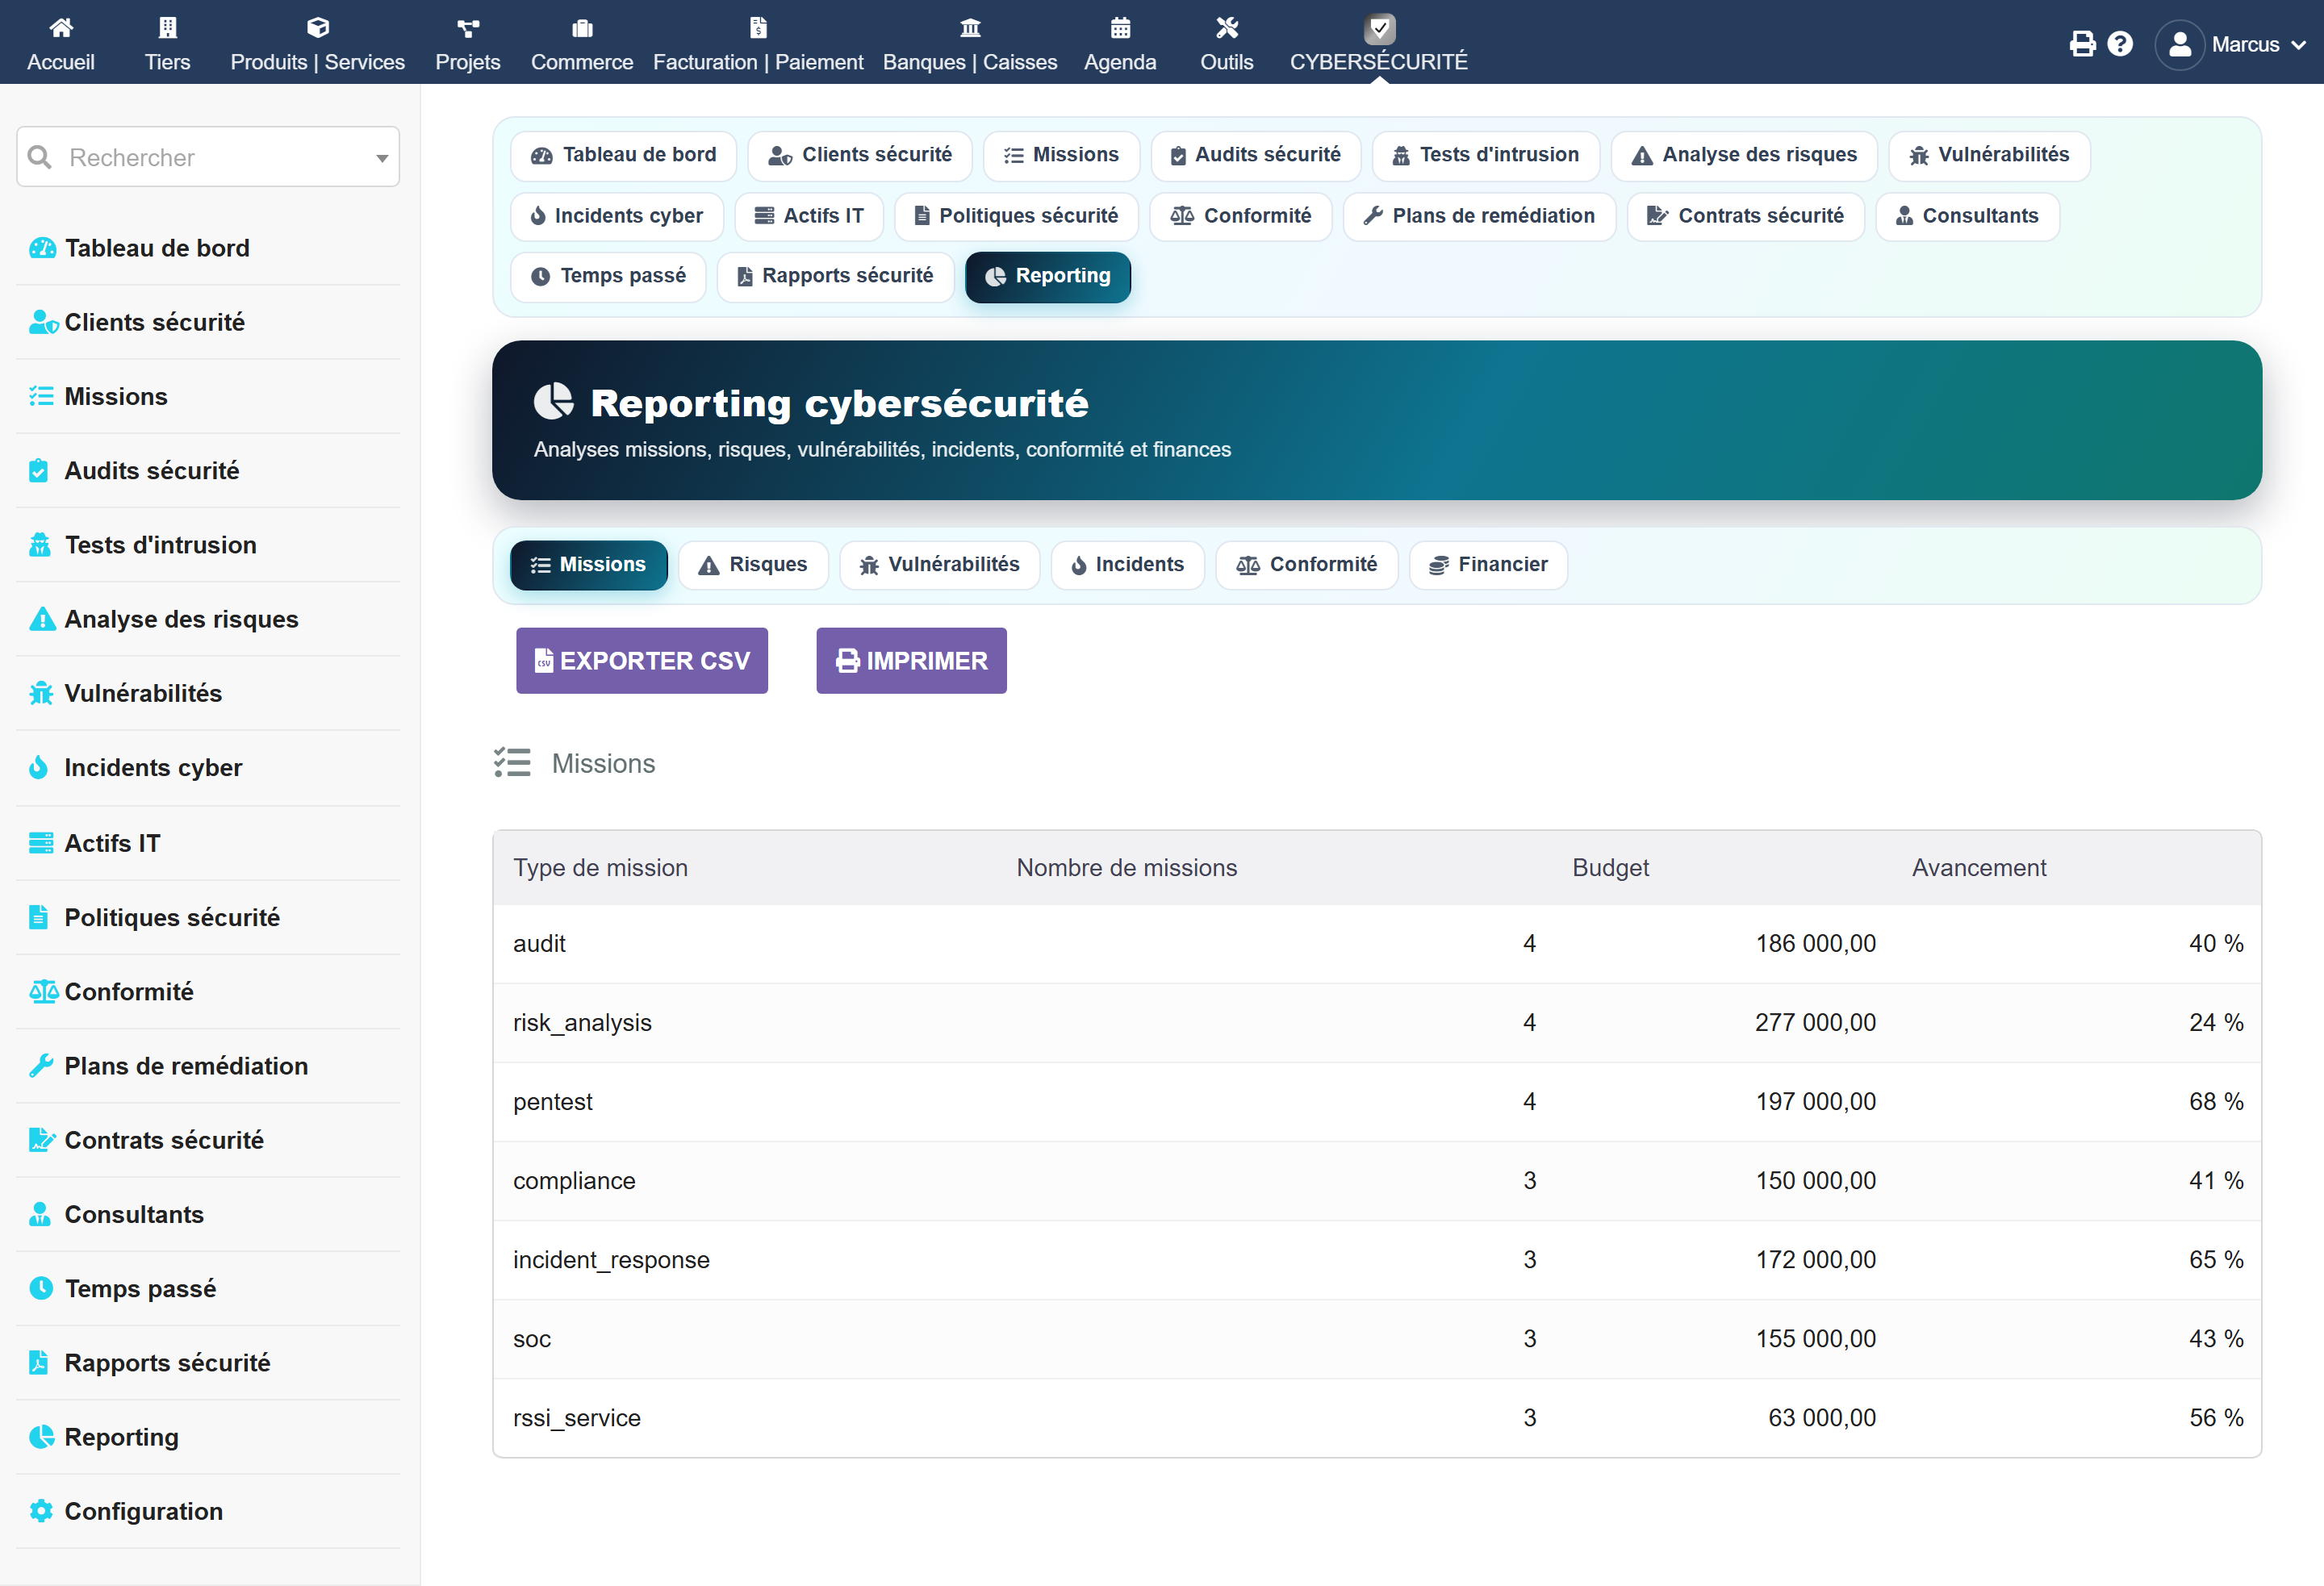Viewport: 2324px width, 1586px height.
Task: Click sidebar Tests d'intrusion spy icon
Action: point(40,544)
